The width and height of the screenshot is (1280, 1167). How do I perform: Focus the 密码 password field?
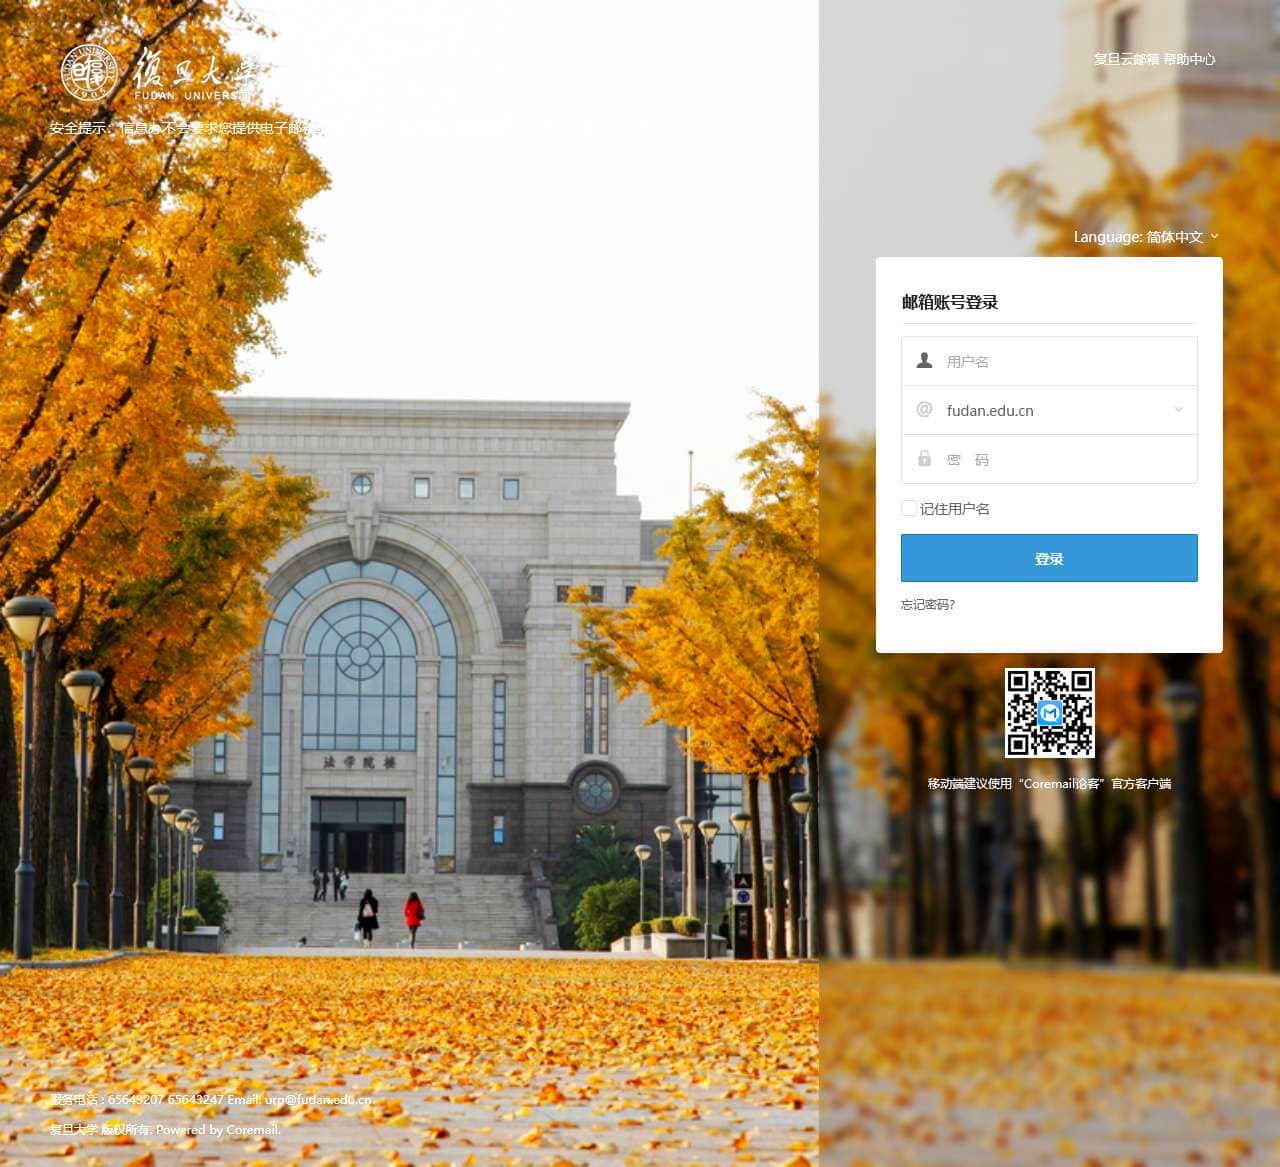[1049, 459]
